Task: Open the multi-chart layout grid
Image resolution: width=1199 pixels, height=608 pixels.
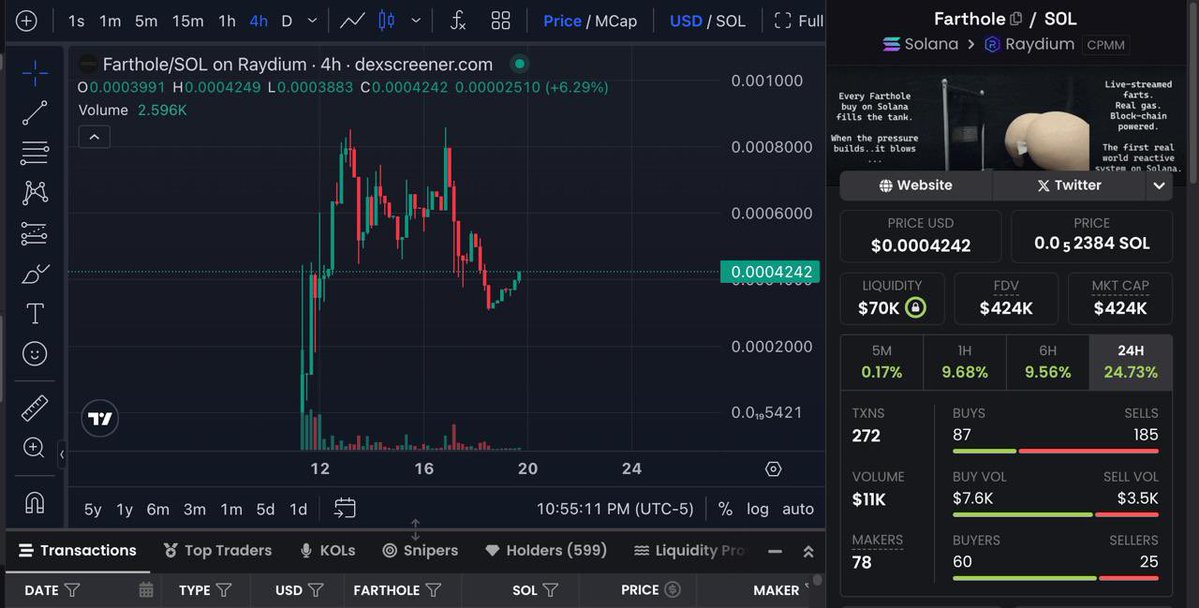Action: point(500,21)
